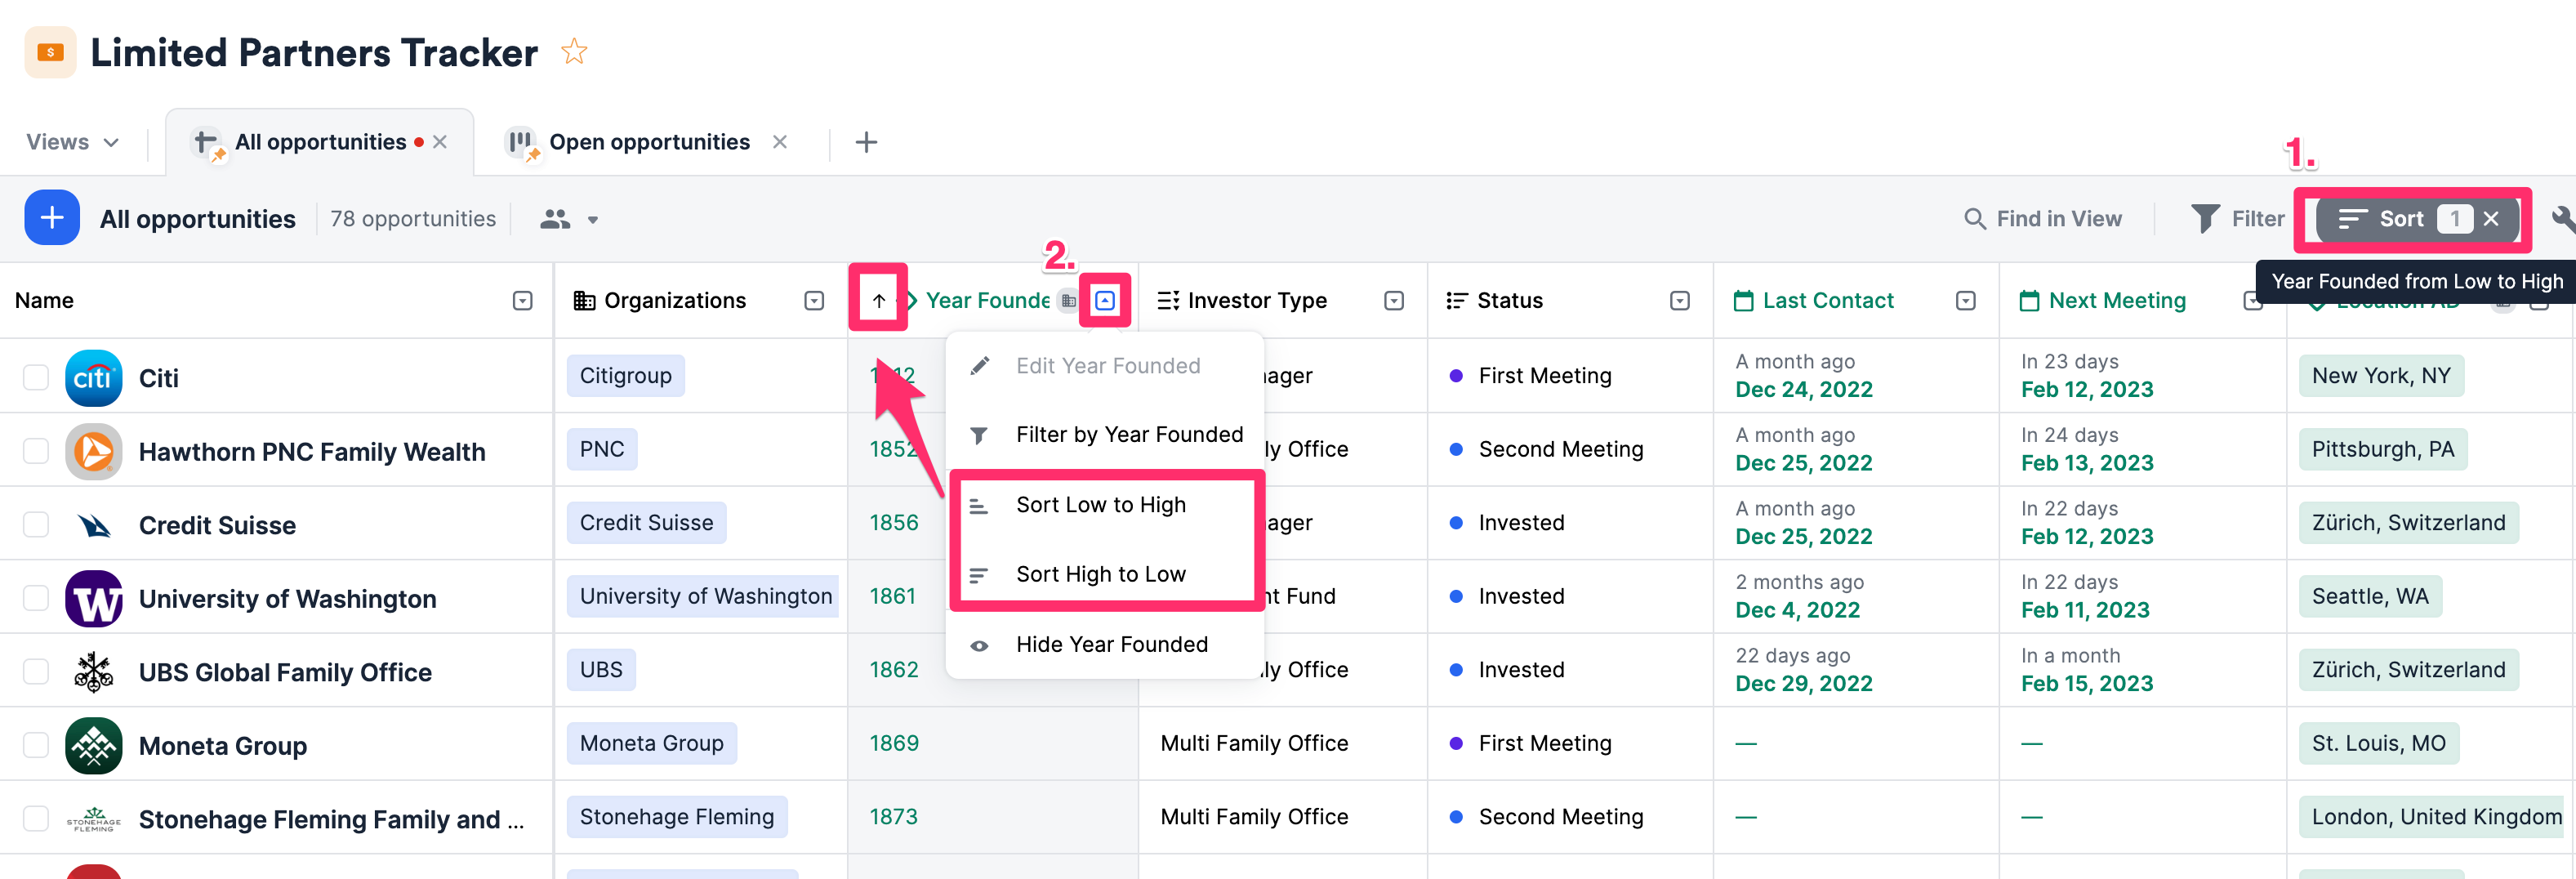The width and height of the screenshot is (2576, 879).
Task: Expand the Views dropdown
Action: [72, 142]
